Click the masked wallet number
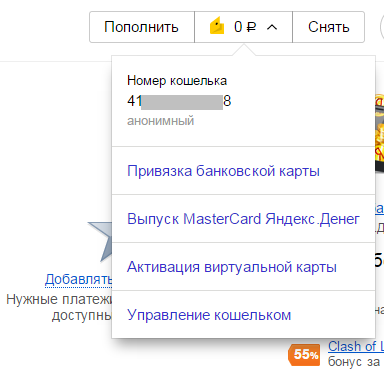Viewport: 384px width, 391px height. pos(179,101)
